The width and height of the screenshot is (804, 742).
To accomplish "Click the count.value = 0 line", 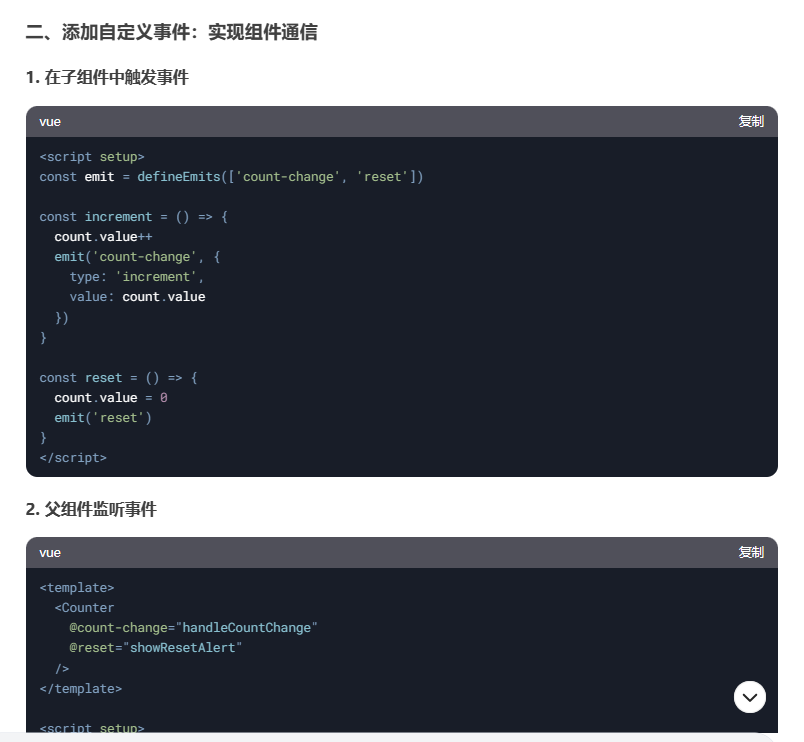I will coord(111,398).
